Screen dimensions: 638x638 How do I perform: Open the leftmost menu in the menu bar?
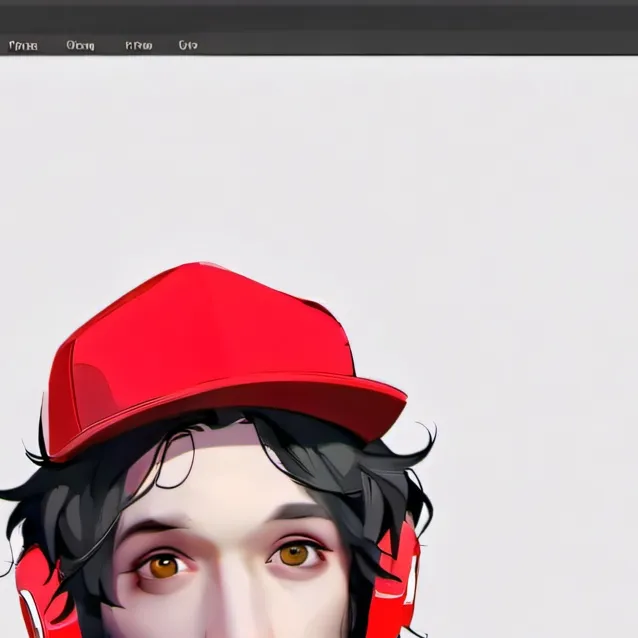pyautogui.click(x=23, y=45)
